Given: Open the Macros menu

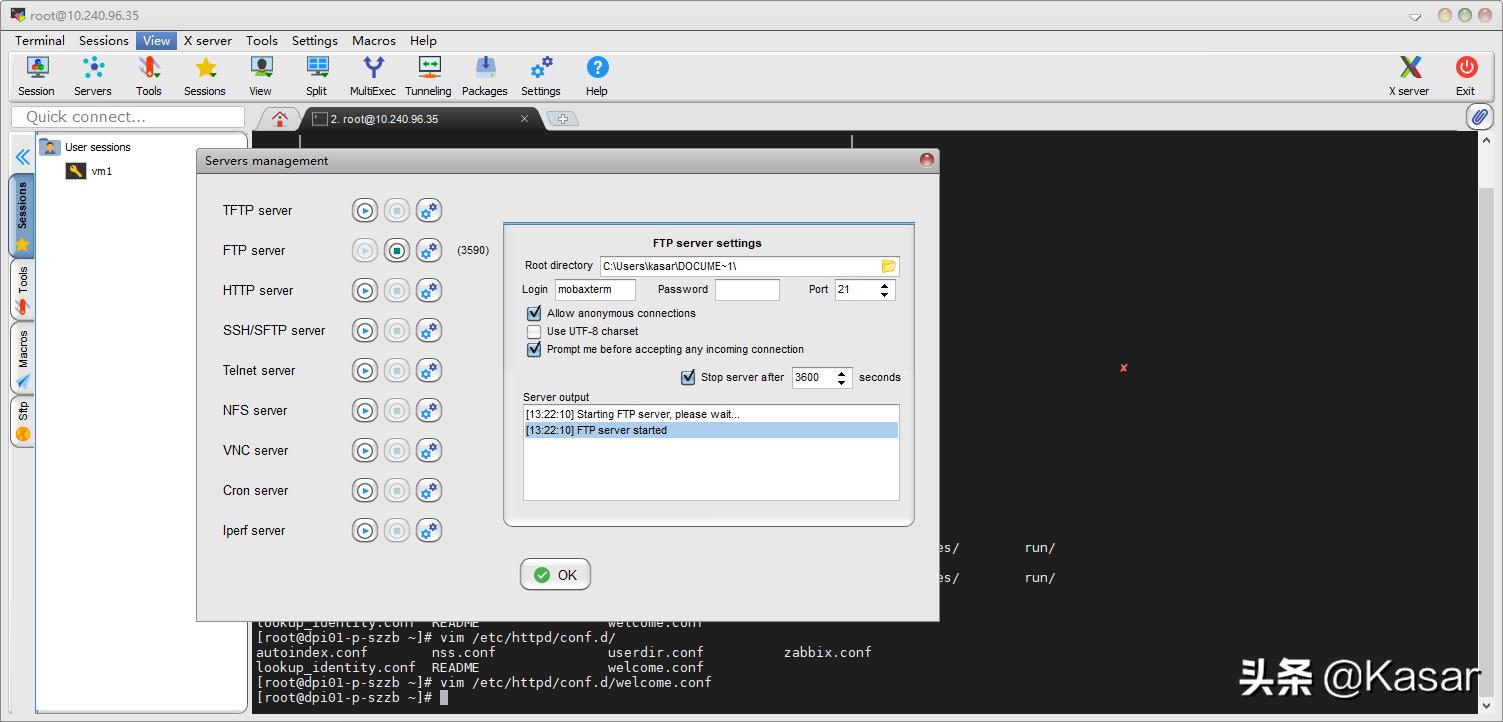Looking at the screenshot, I should coord(373,41).
